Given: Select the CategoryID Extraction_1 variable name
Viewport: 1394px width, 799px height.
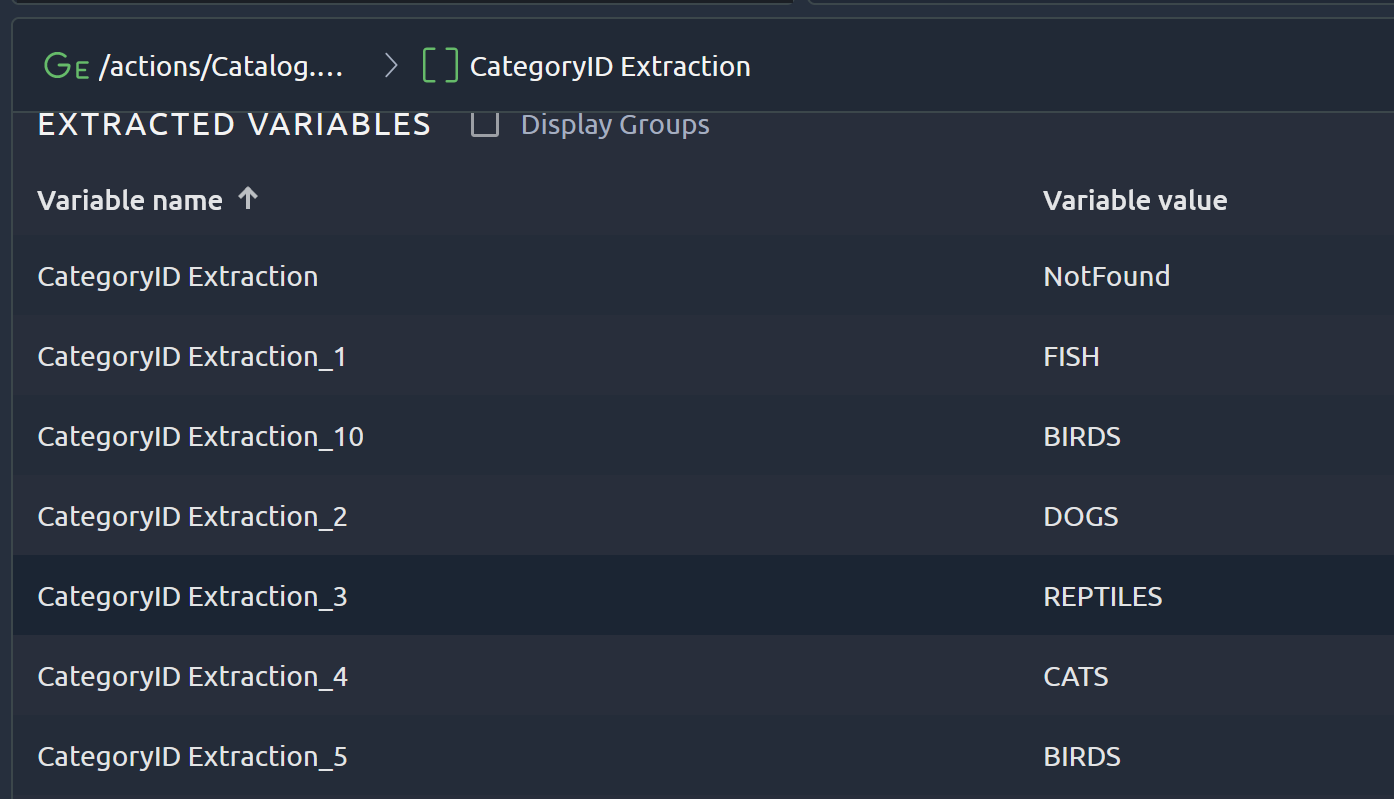Looking at the screenshot, I should click(x=192, y=356).
